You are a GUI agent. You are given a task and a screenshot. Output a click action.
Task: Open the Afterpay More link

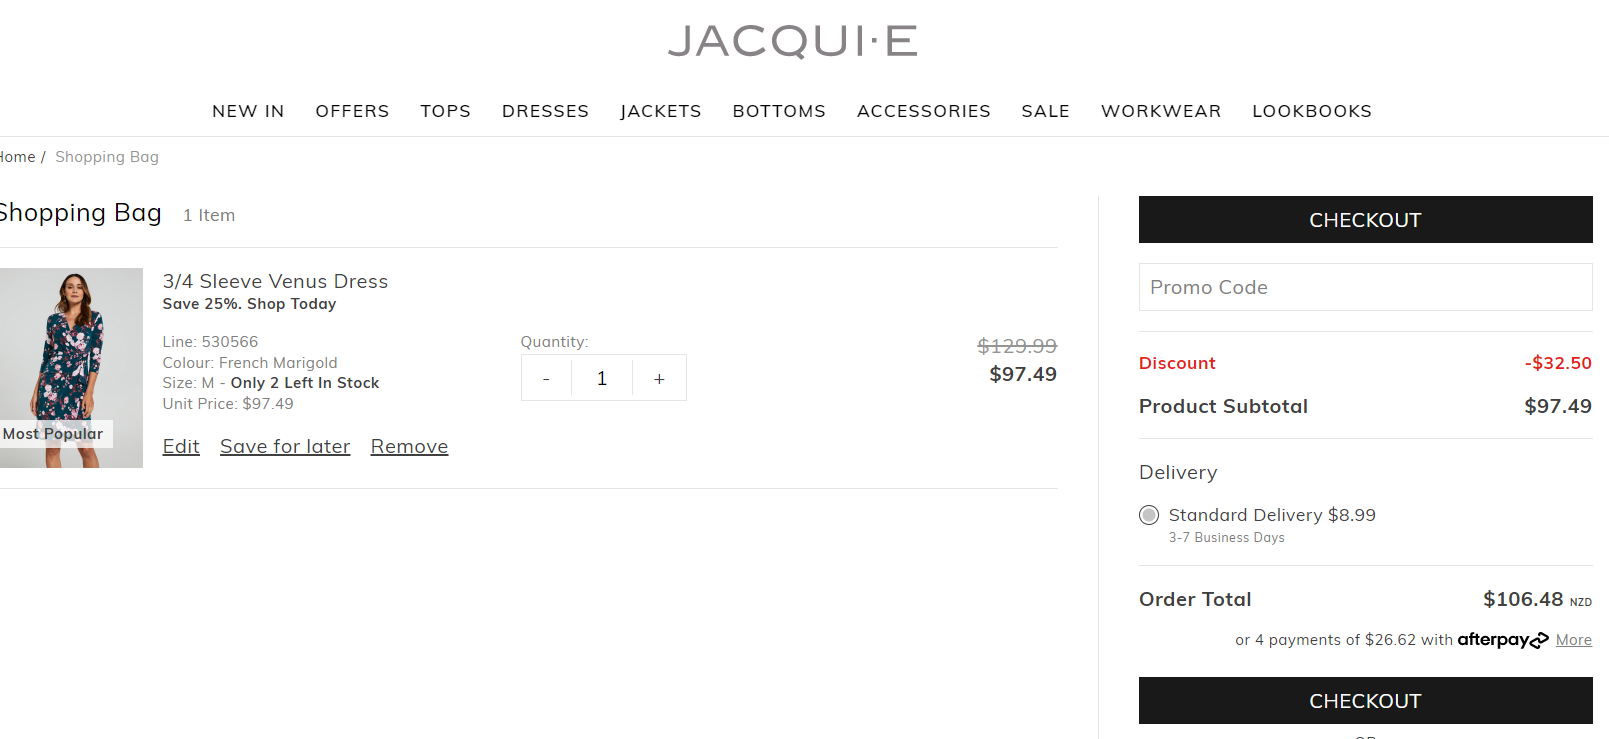(x=1573, y=640)
